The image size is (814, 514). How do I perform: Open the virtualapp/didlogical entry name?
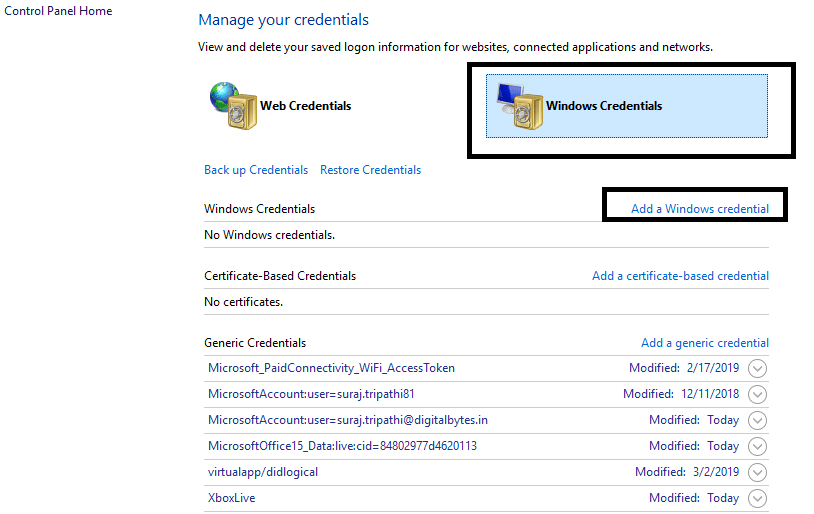pyautogui.click(x=263, y=472)
